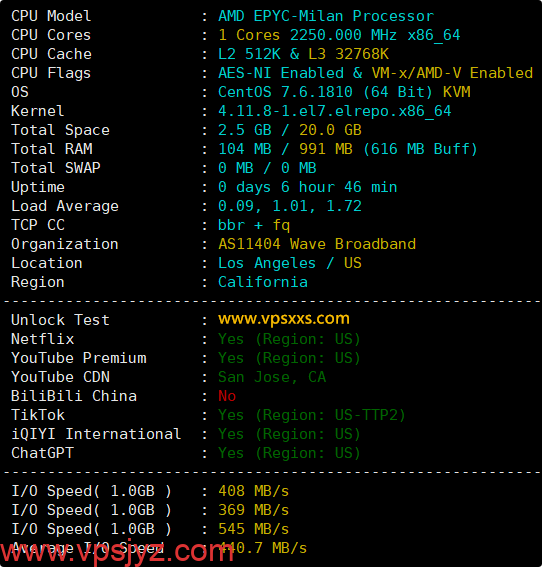Viewport: 542px width, 567px height.
Task: Click the CPU Cores value line
Action: pos(339,35)
